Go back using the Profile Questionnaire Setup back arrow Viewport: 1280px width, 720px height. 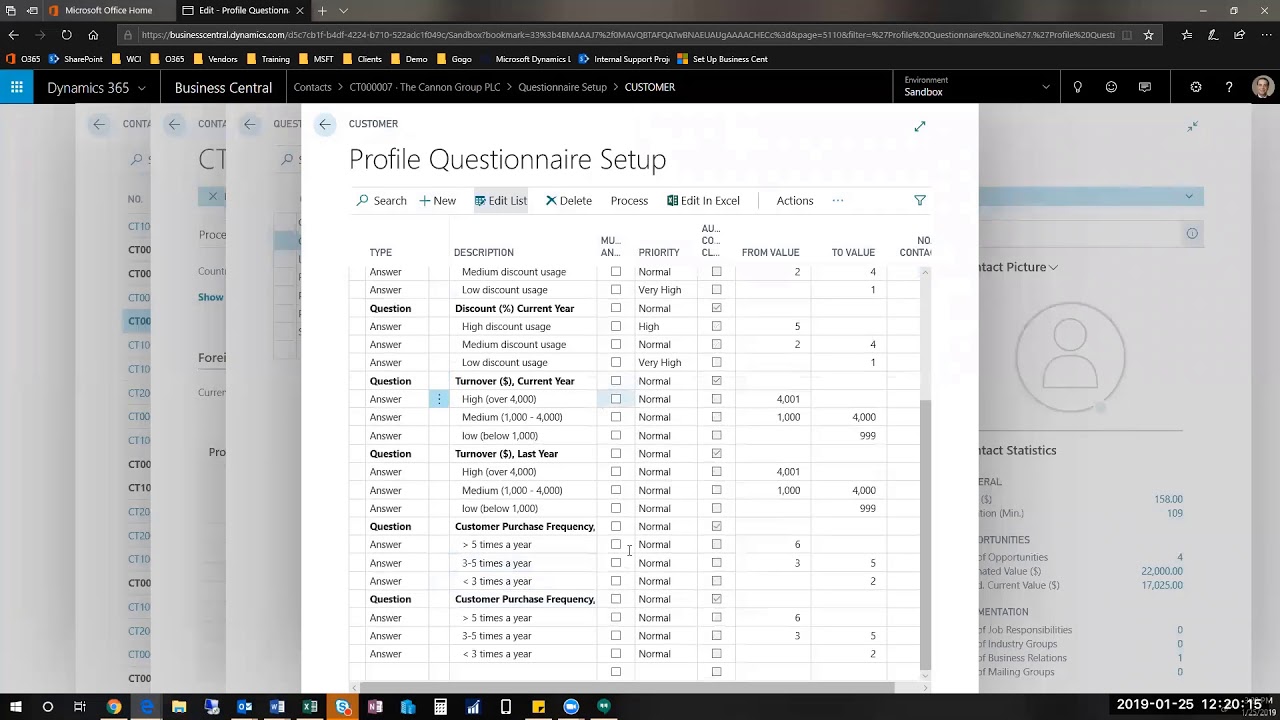click(x=325, y=124)
